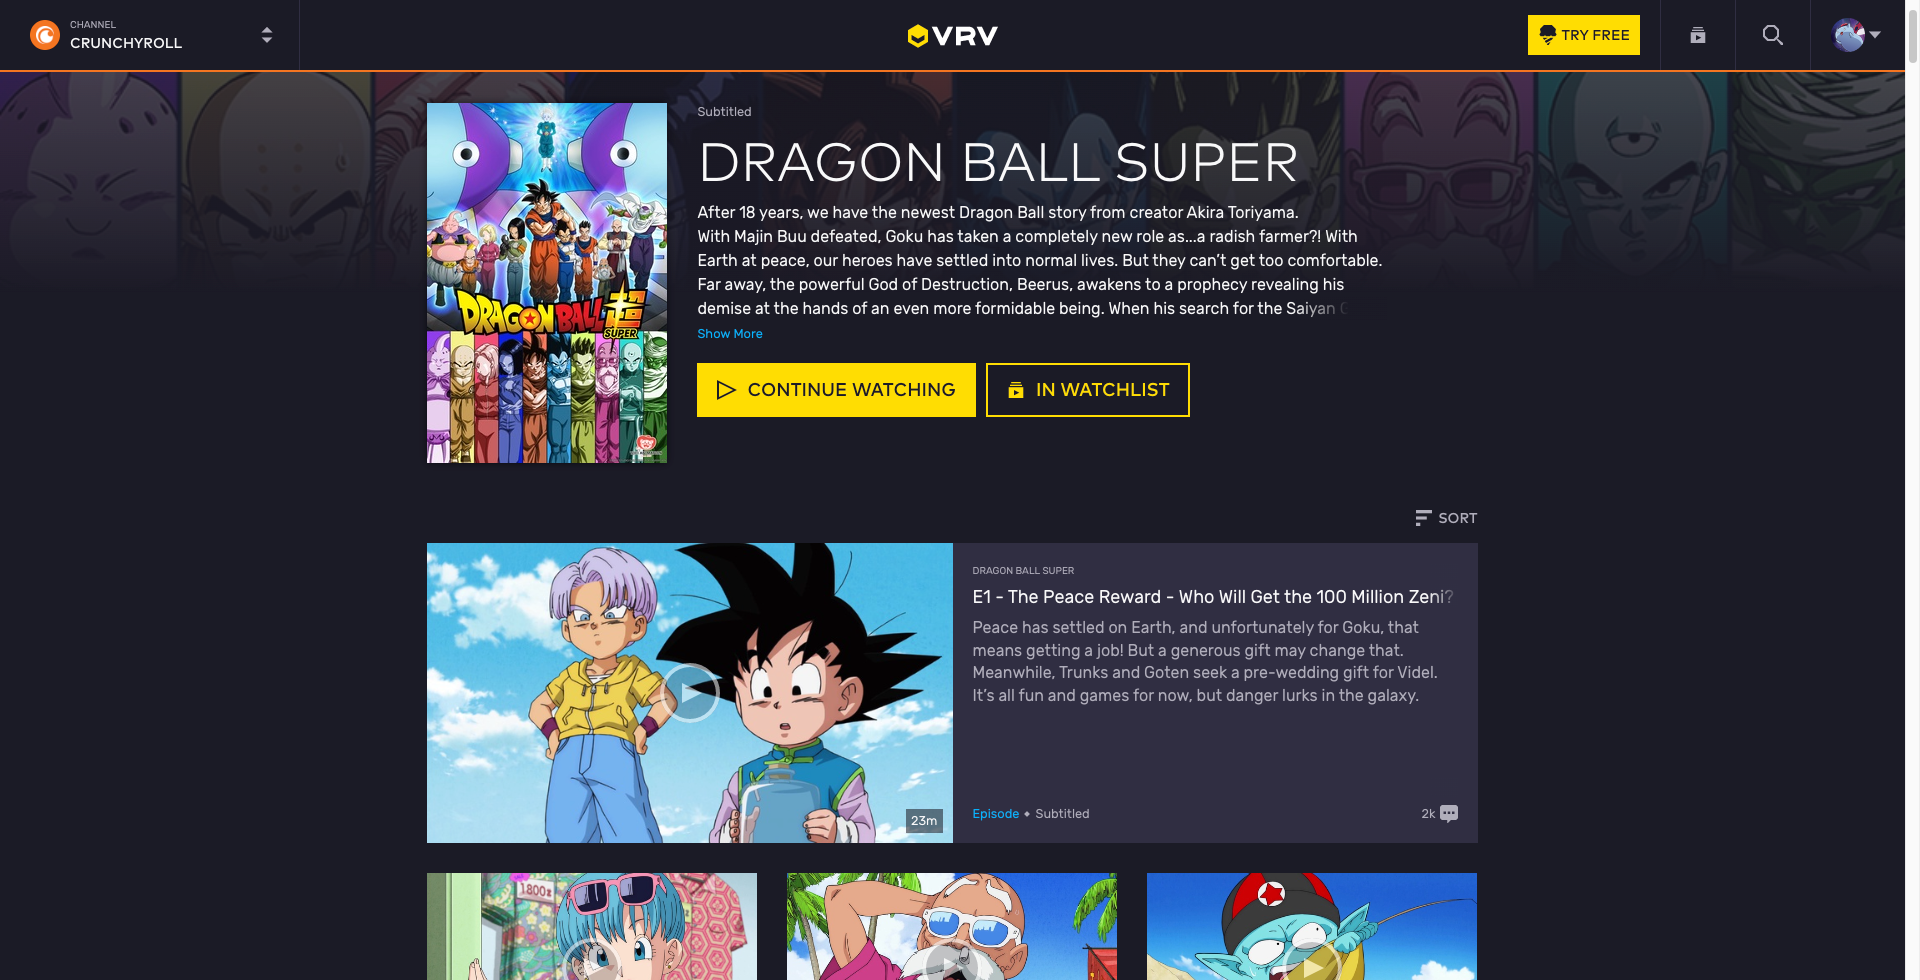Expand the Crunchyroll channel selector arrows

click(267, 35)
